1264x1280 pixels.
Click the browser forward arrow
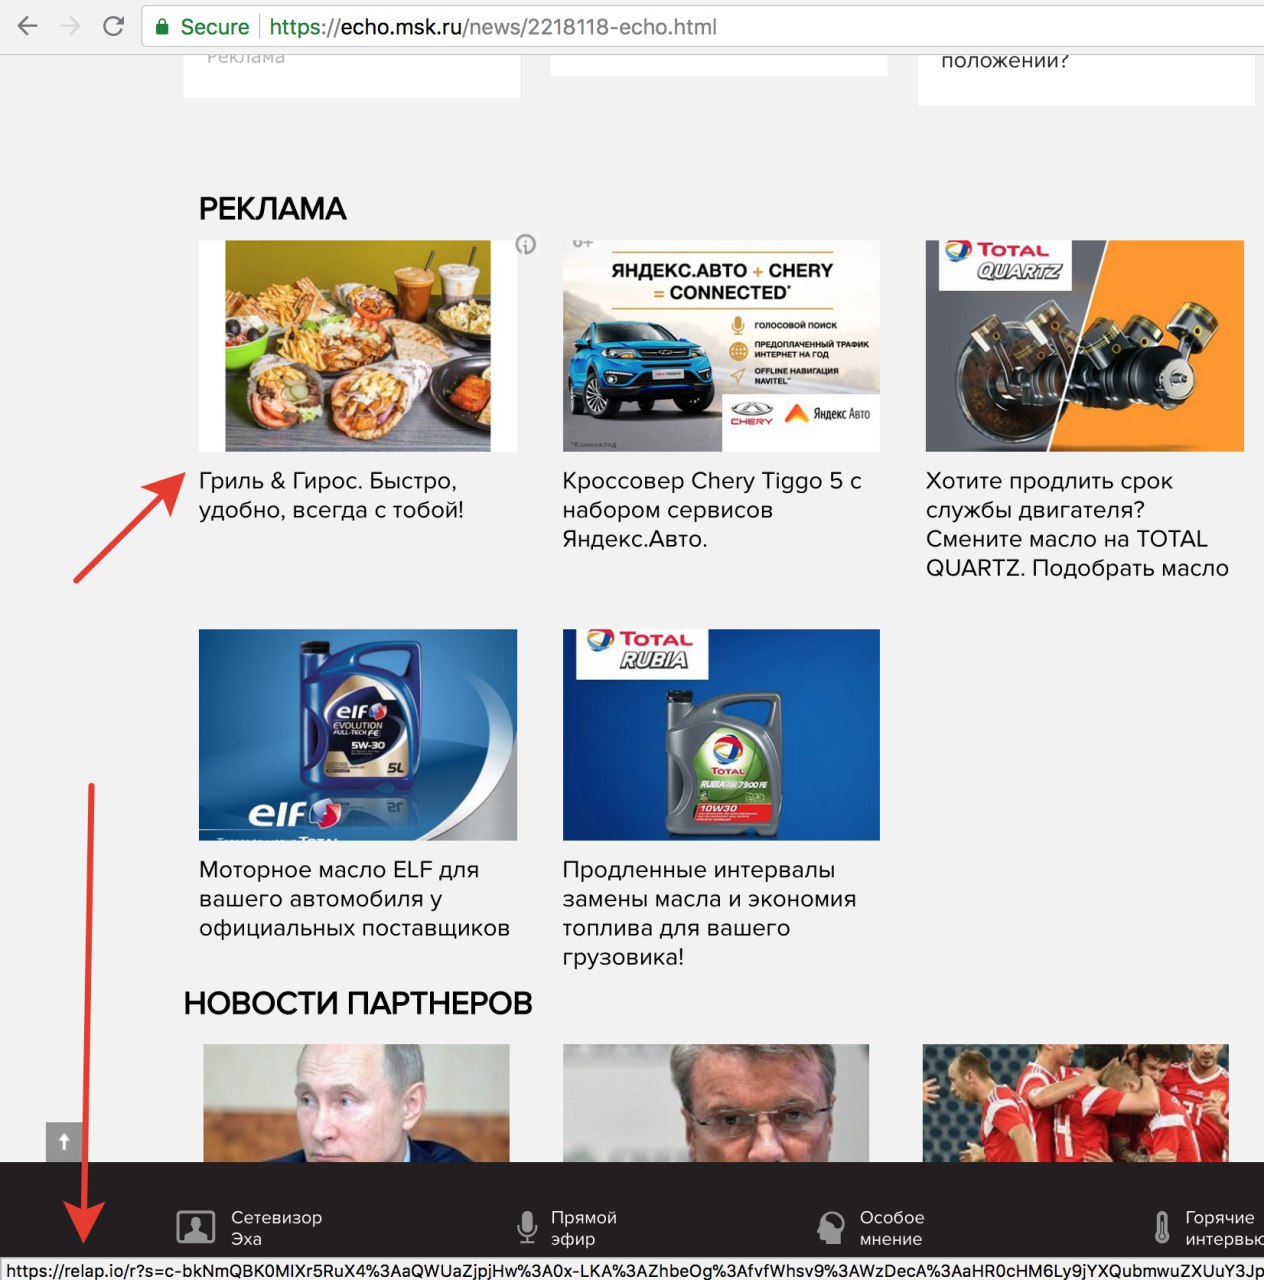click(70, 26)
